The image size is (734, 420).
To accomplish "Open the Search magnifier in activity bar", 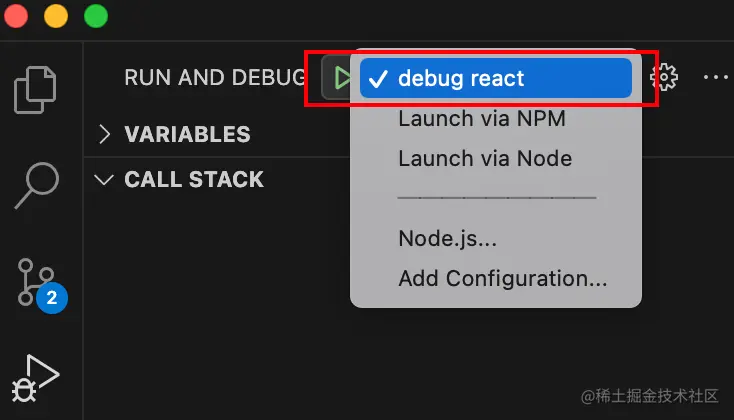I will click(x=37, y=185).
